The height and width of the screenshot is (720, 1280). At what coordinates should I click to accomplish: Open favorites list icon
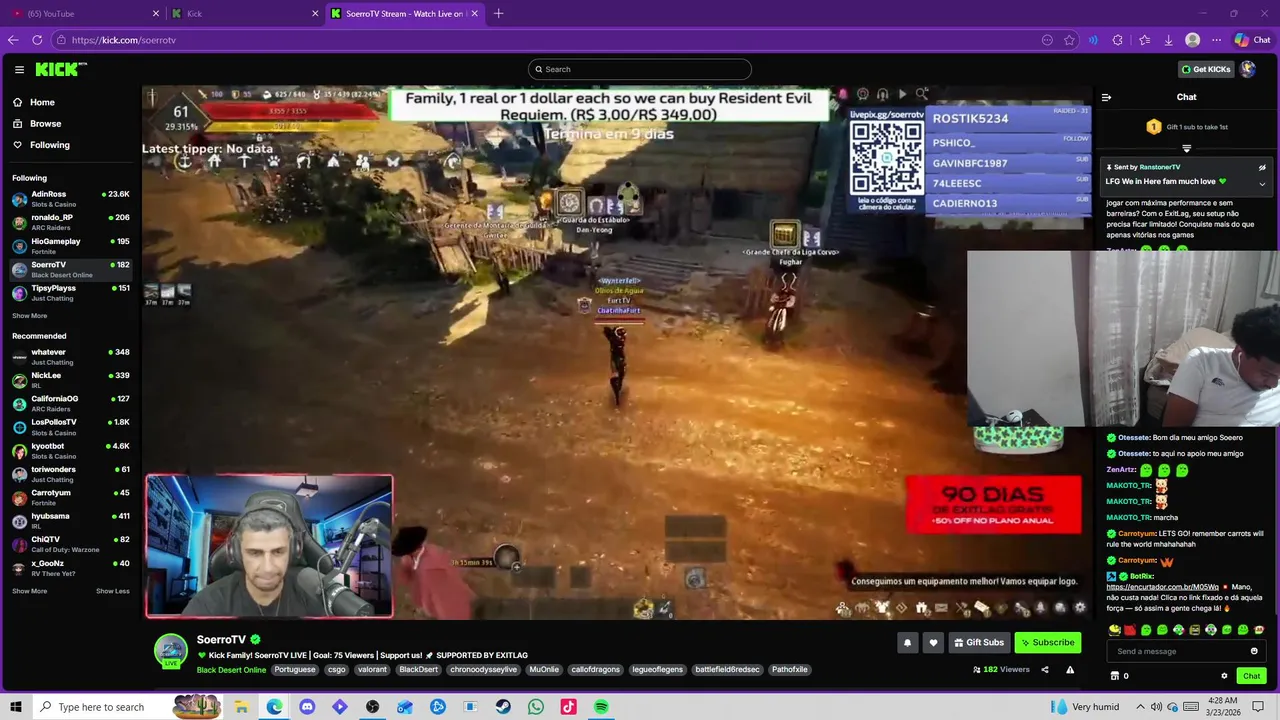click(1144, 40)
